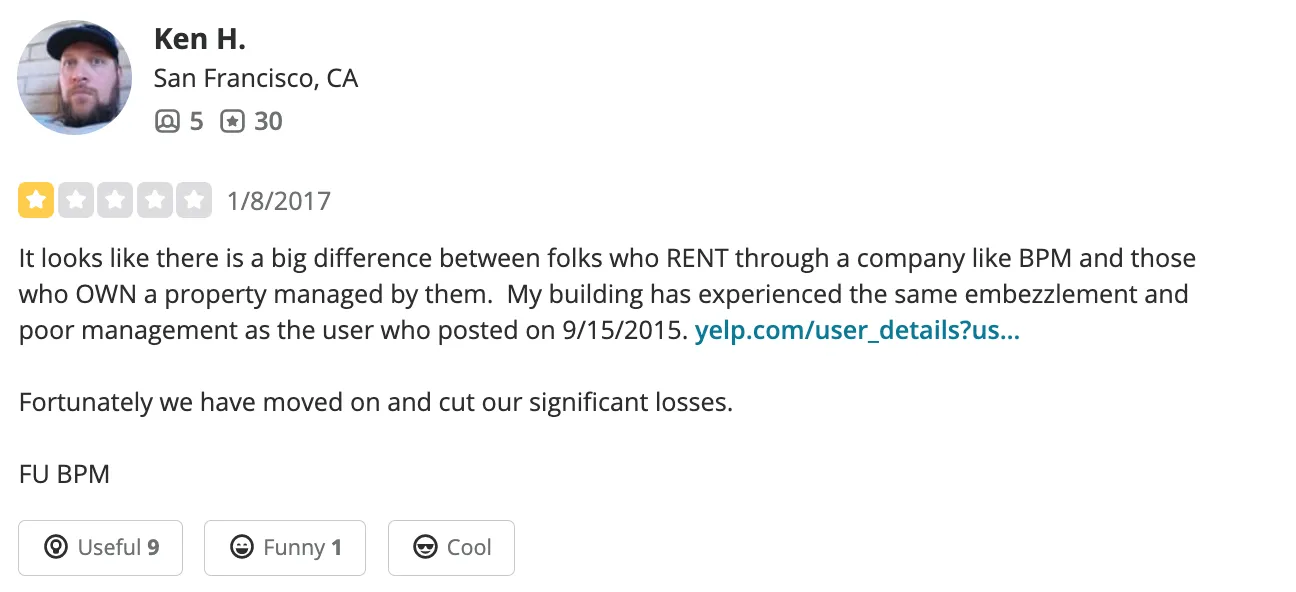Click the second gray star after the yellow one
The image size is (1296, 592).
coord(114,200)
